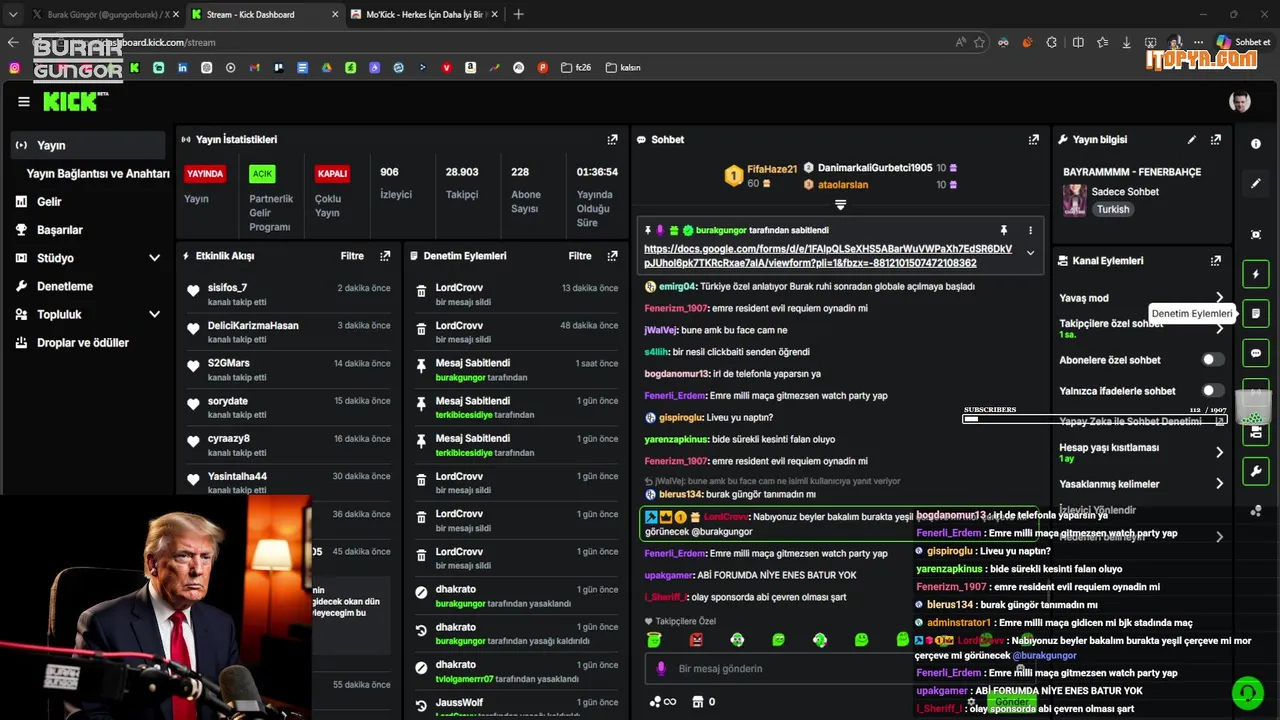Unpin the pinned chat message
The height and width of the screenshot is (720, 1280).
1004,230
